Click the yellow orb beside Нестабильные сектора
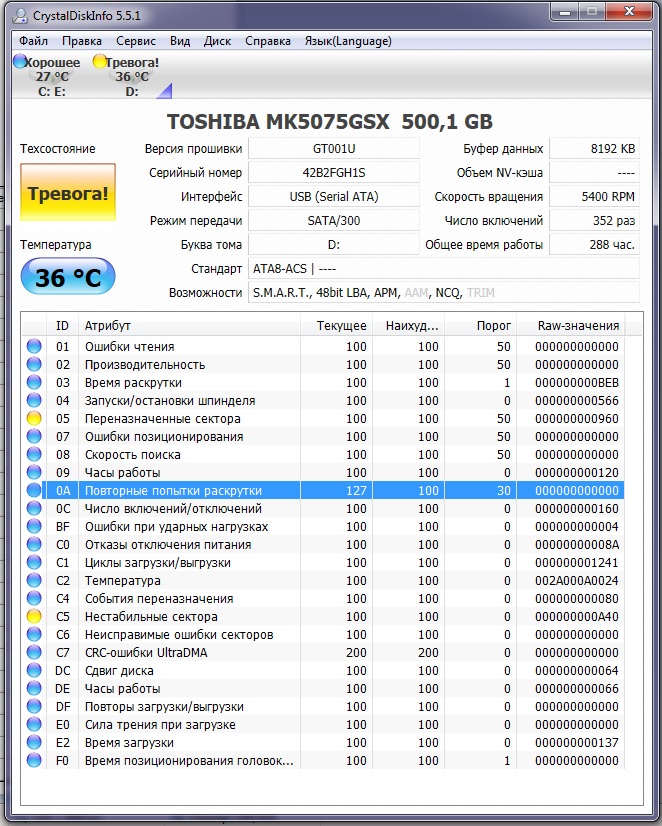The height and width of the screenshot is (826, 662). tap(34, 617)
